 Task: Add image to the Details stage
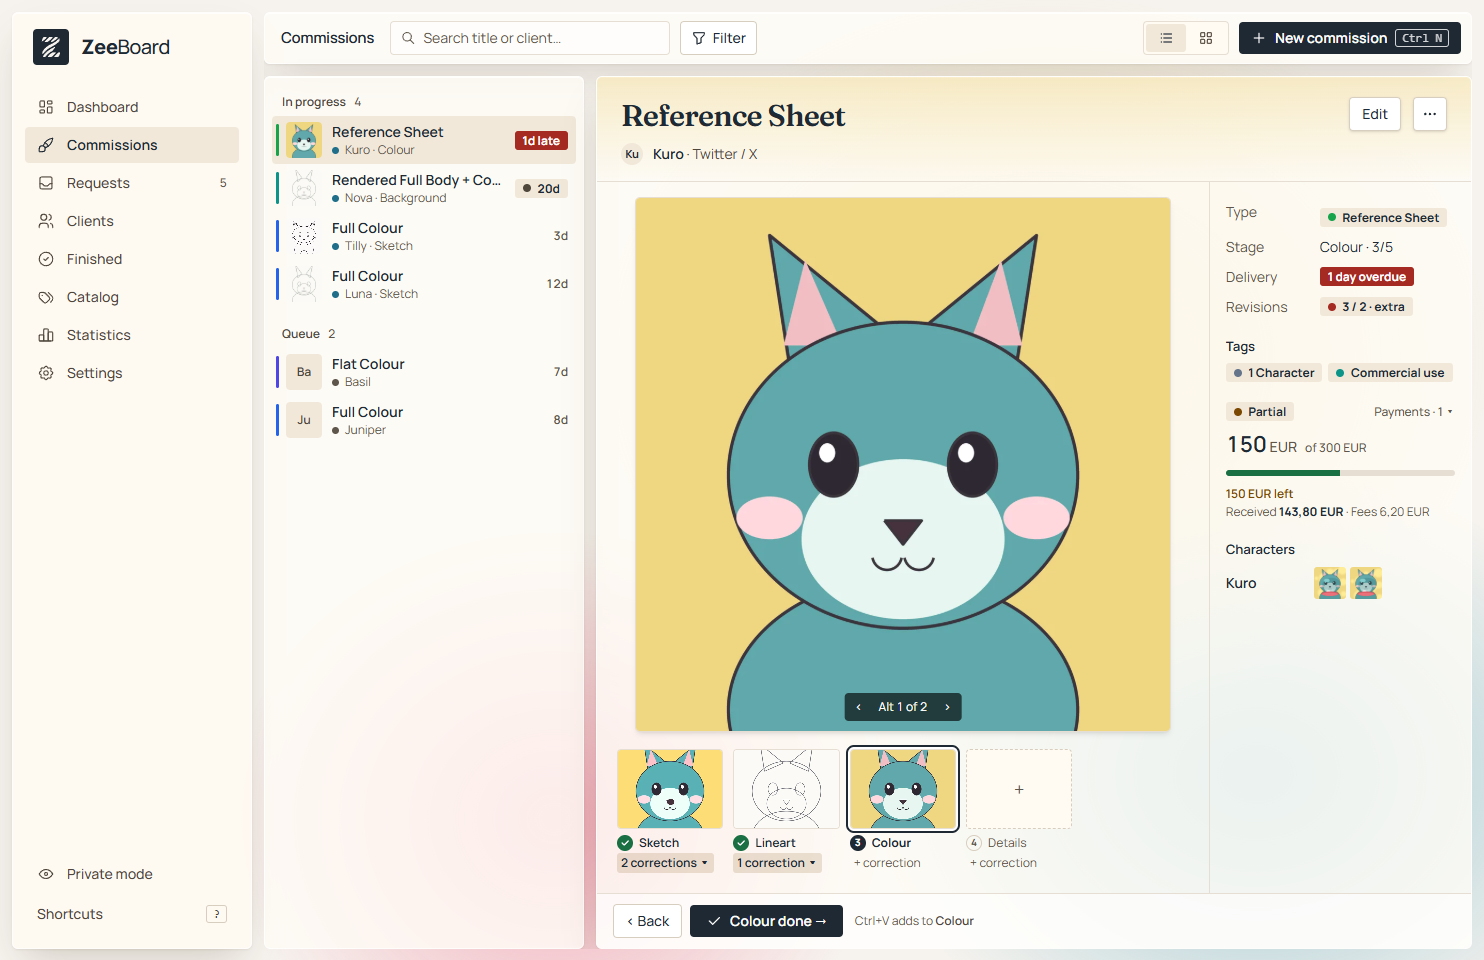tap(1019, 789)
